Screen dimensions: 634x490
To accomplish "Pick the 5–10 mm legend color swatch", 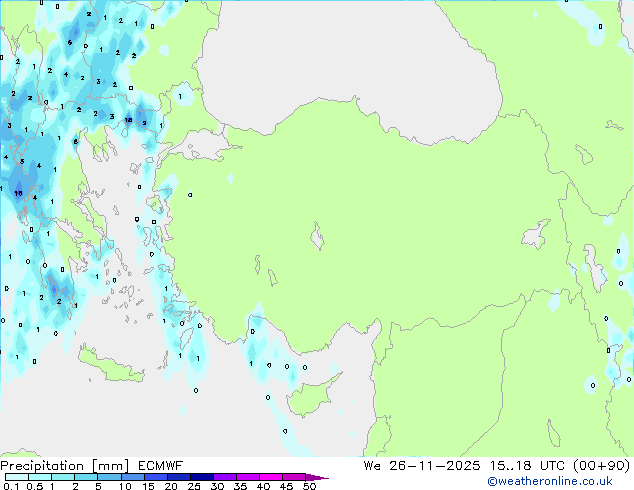I will click(109, 477).
